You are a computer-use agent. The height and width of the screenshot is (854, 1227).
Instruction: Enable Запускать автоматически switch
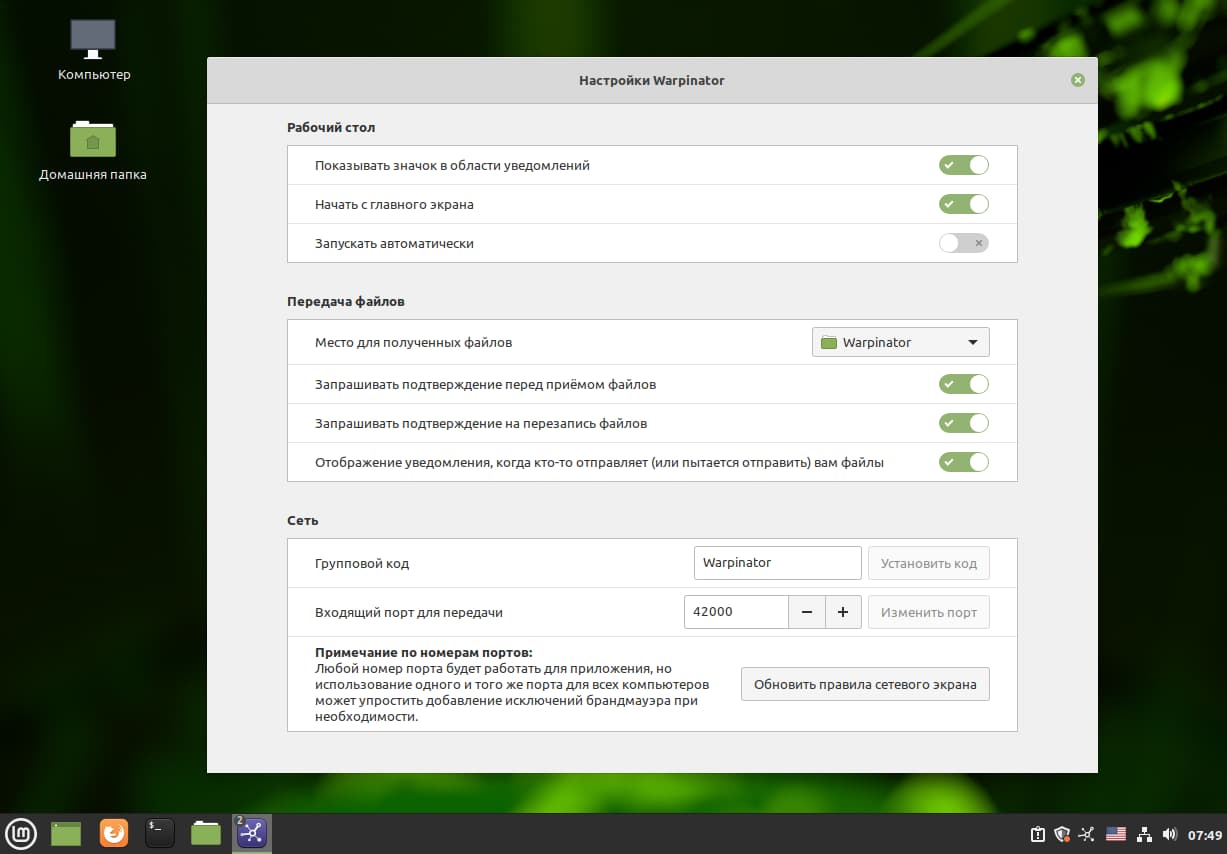tap(963, 243)
